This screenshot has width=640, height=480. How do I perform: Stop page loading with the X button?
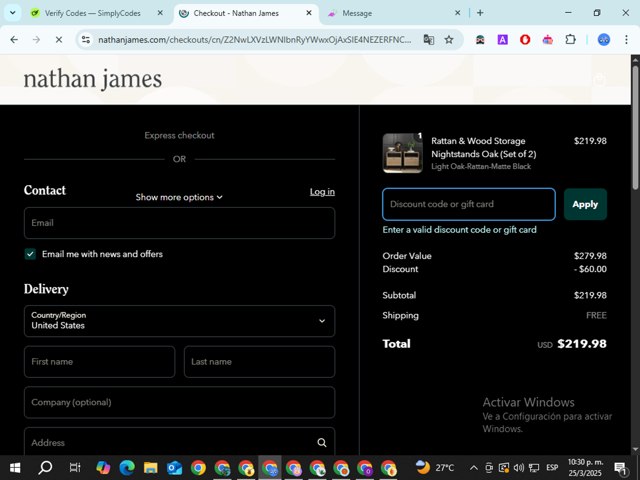(59, 40)
